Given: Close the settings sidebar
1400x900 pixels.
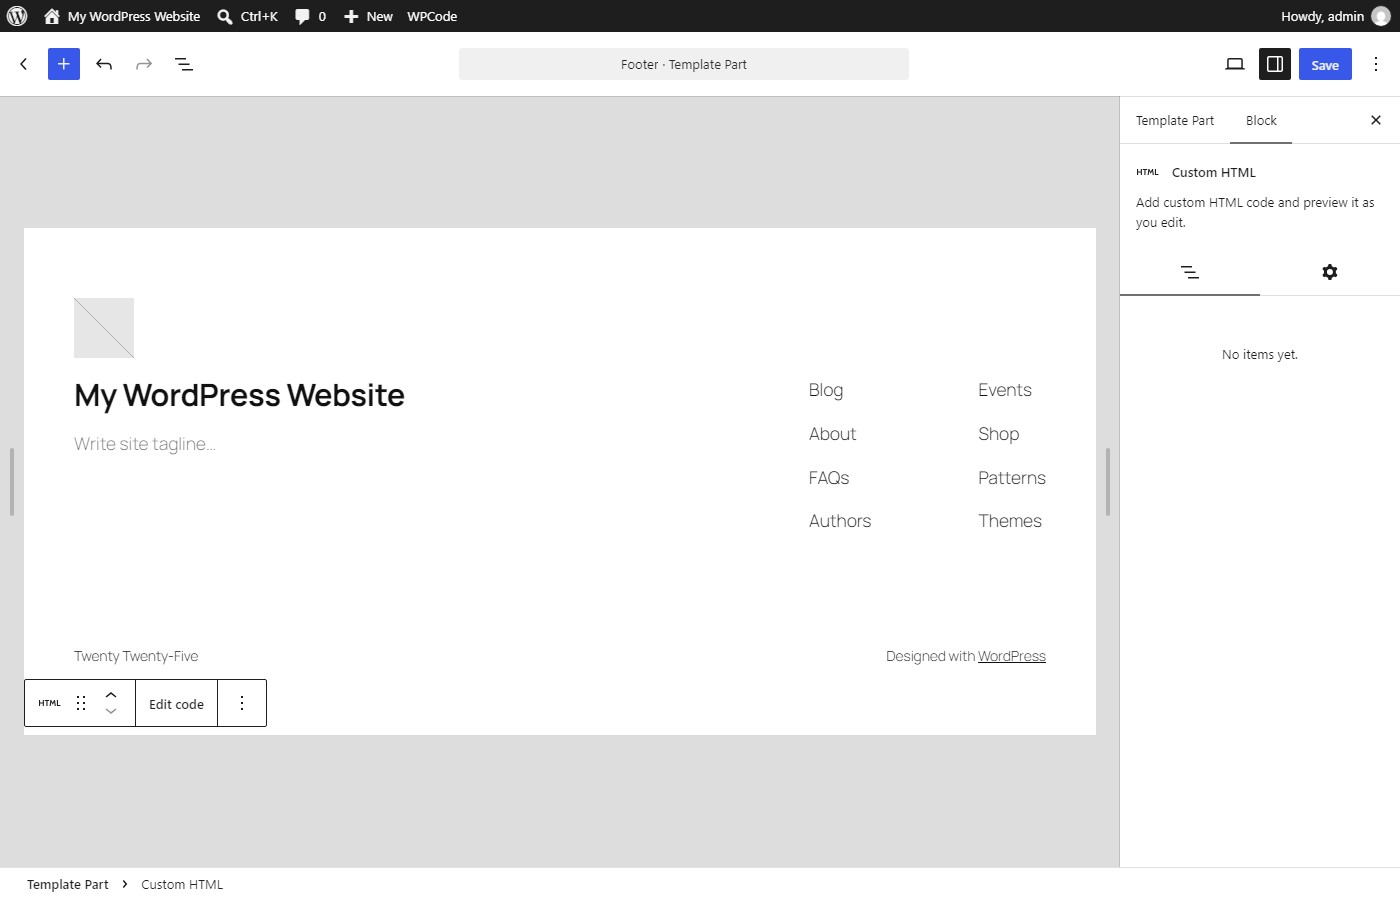Looking at the screenshot, I should coord(1376,120).
